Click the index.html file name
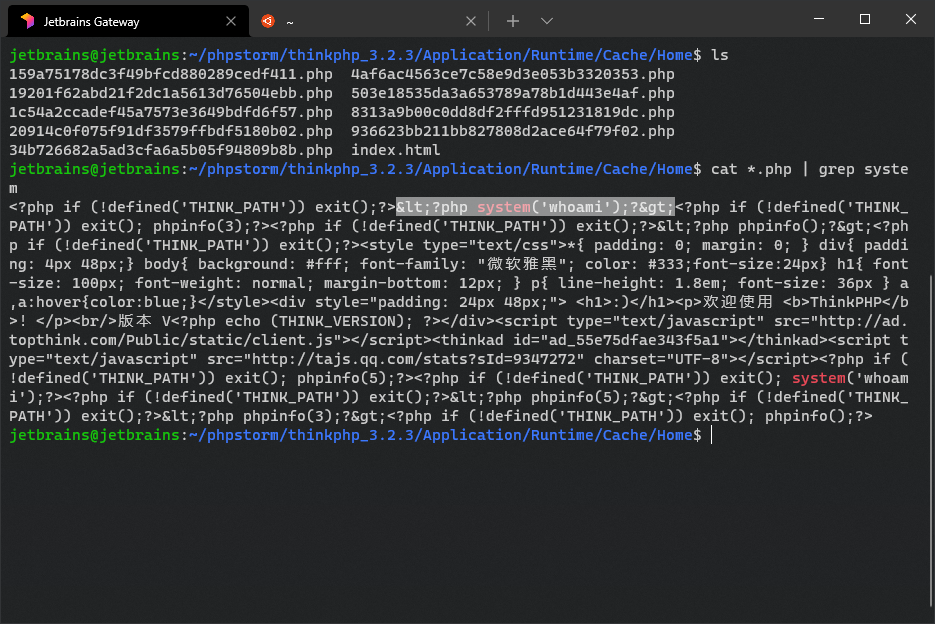 [x=396, y=150]
